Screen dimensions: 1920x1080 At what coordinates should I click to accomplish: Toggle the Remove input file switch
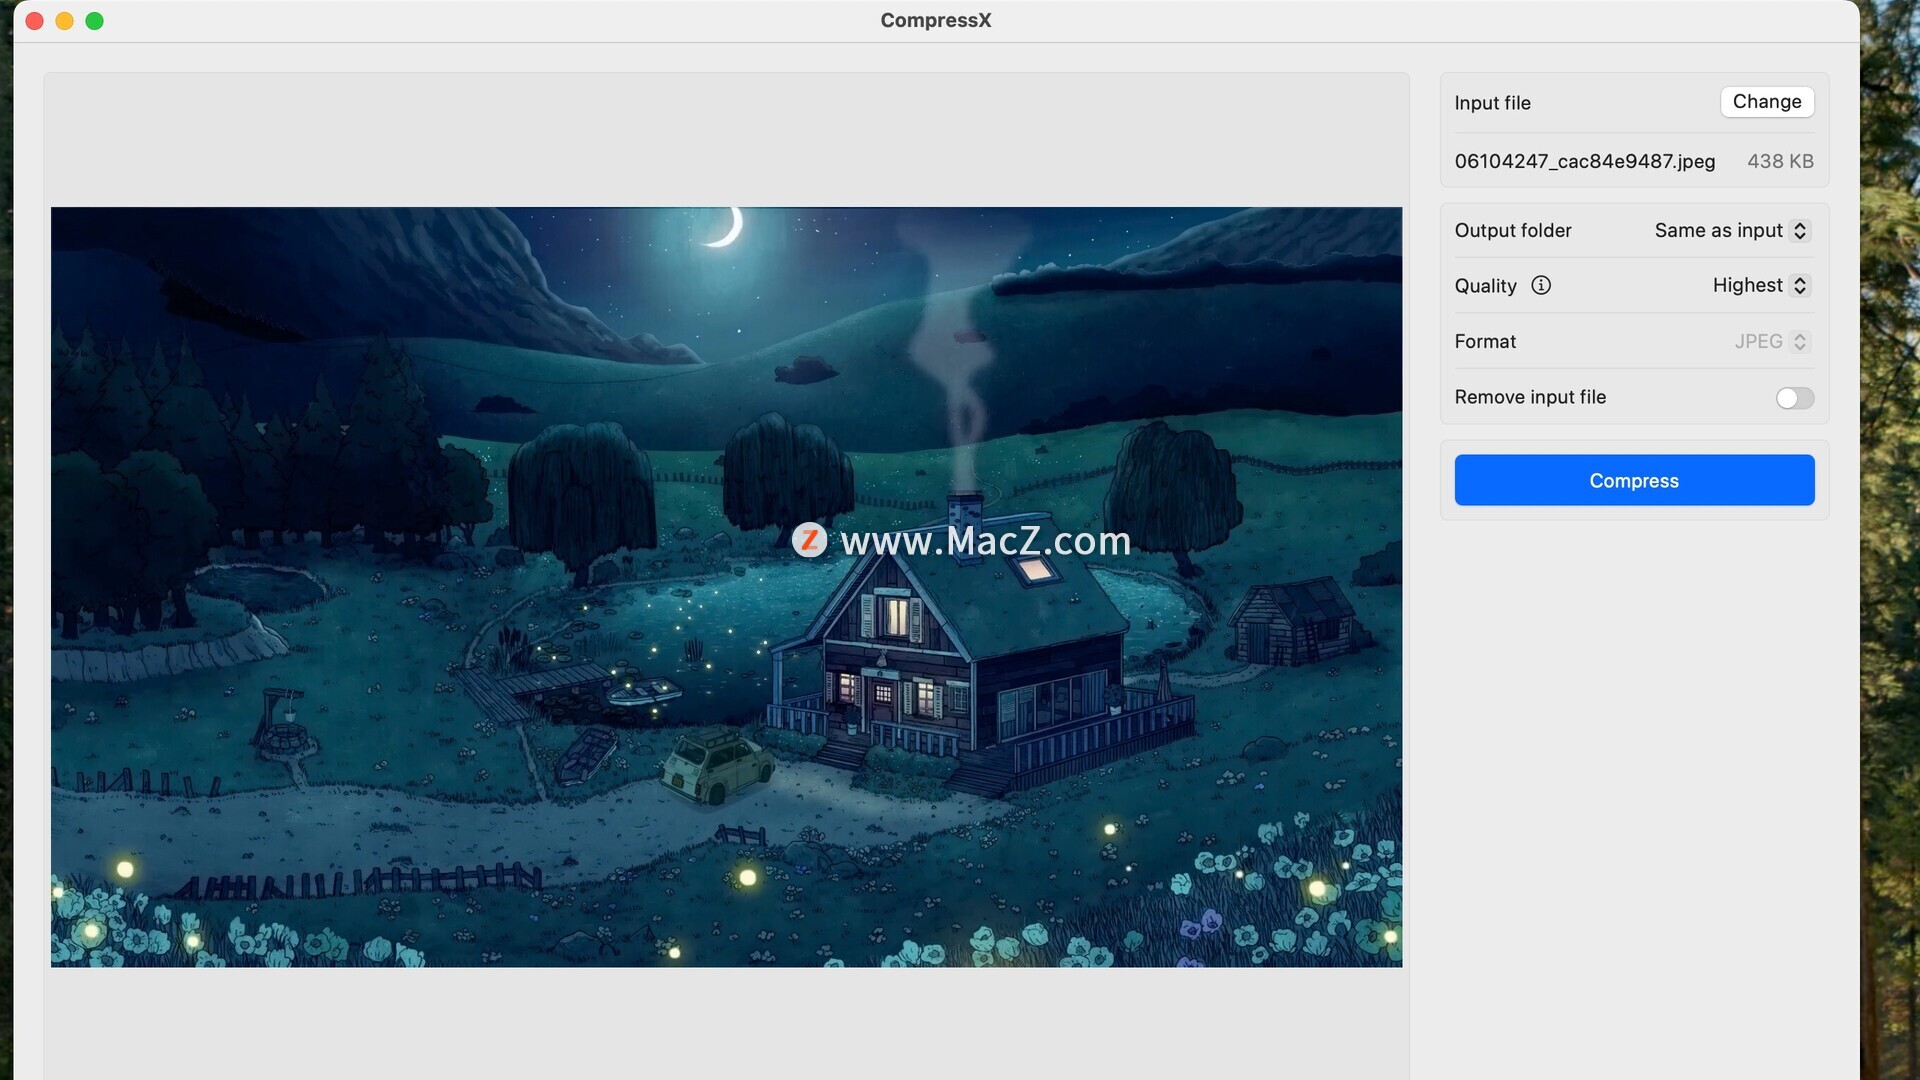pyautogui.click(x=1794, y=398)
